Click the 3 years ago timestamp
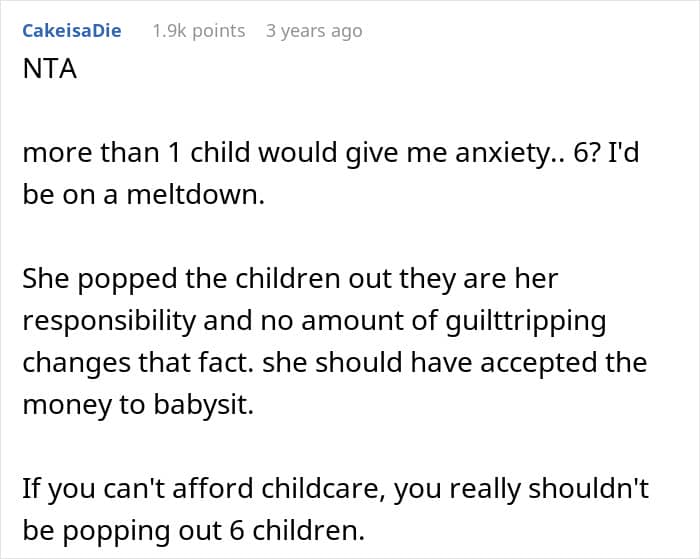This screenshot has width=700, height=559. (x=314, y=31)
